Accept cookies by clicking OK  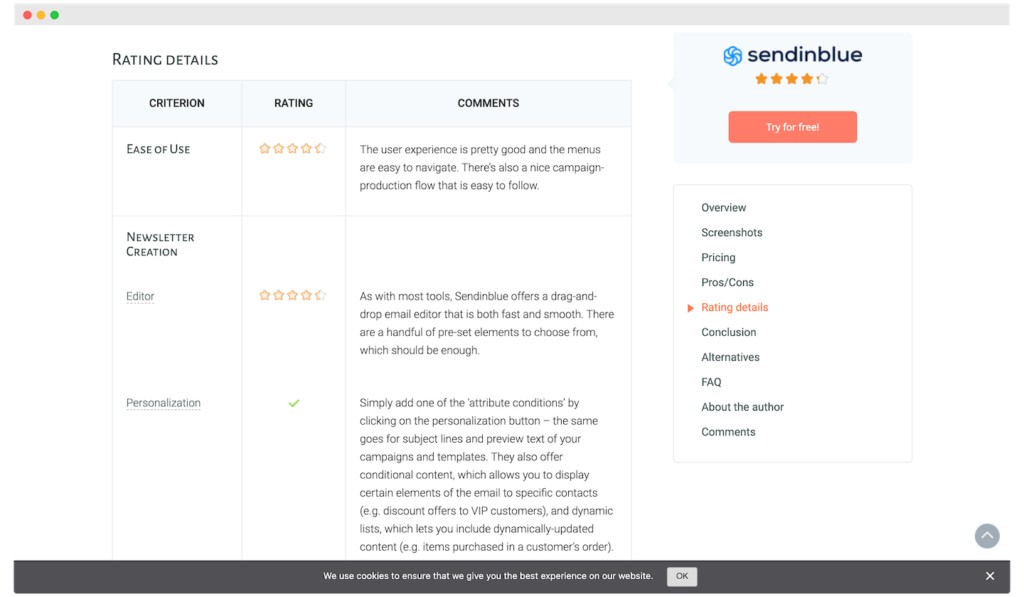point(682,576)
